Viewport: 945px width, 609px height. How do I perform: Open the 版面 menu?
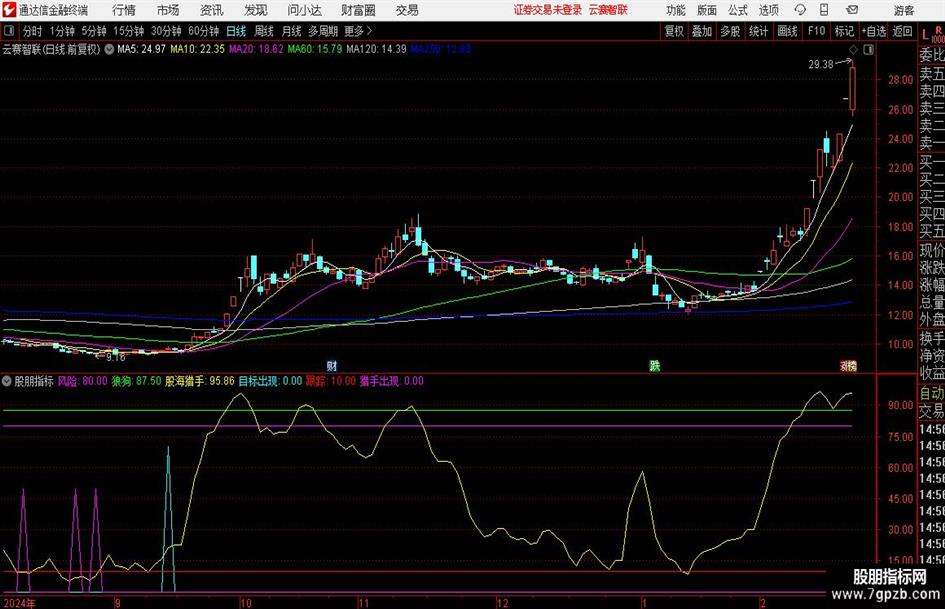707,10
